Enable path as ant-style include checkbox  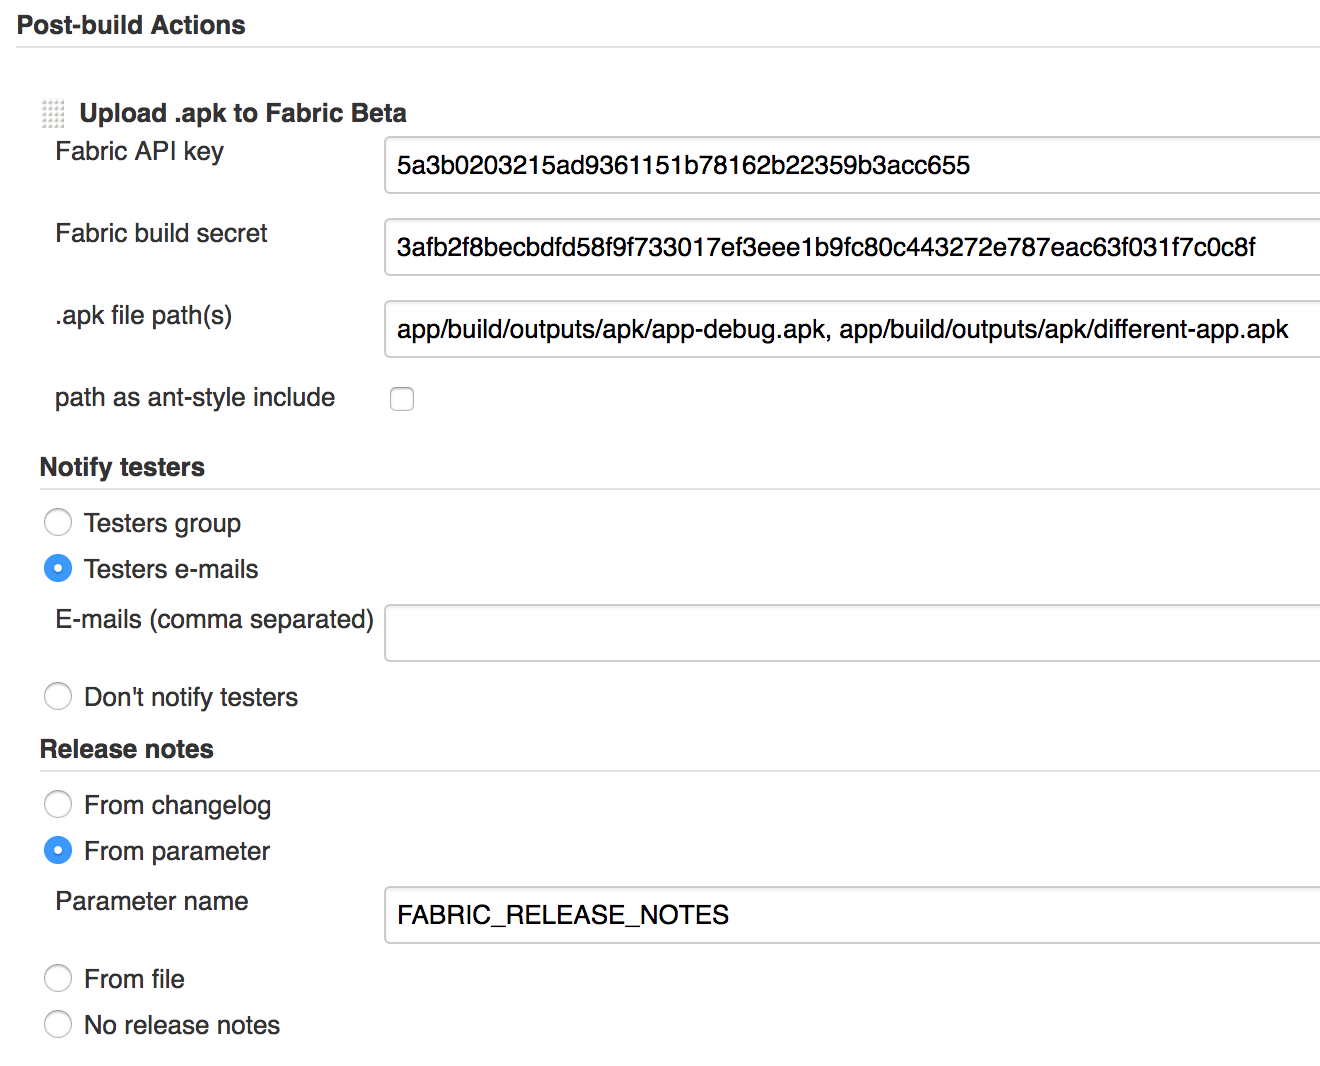point(402,399)
